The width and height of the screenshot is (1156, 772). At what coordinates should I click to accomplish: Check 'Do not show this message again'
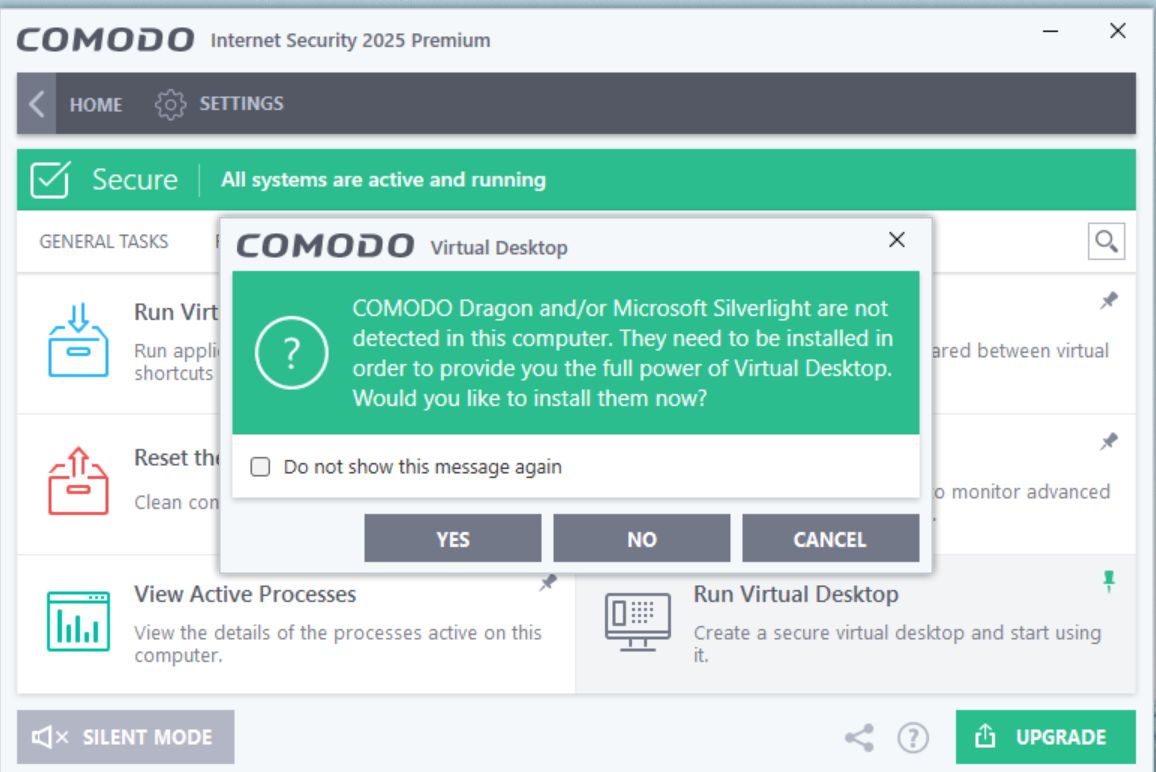(x=260, y=467)
